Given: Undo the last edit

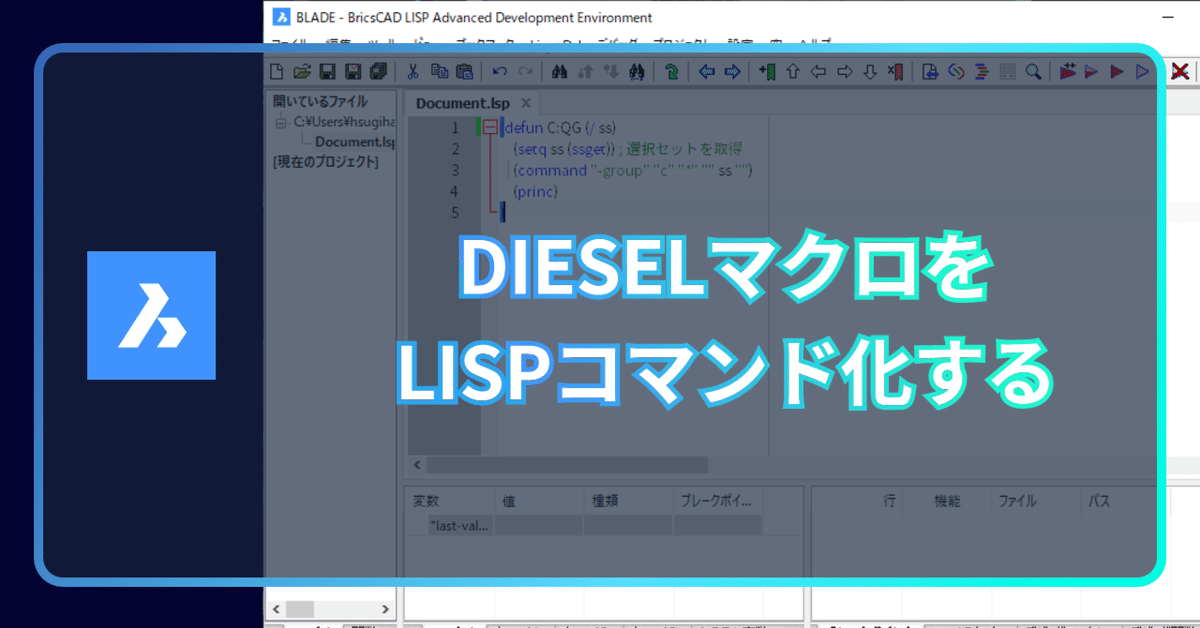Looking at the screenshot, I should coord(499,71).
